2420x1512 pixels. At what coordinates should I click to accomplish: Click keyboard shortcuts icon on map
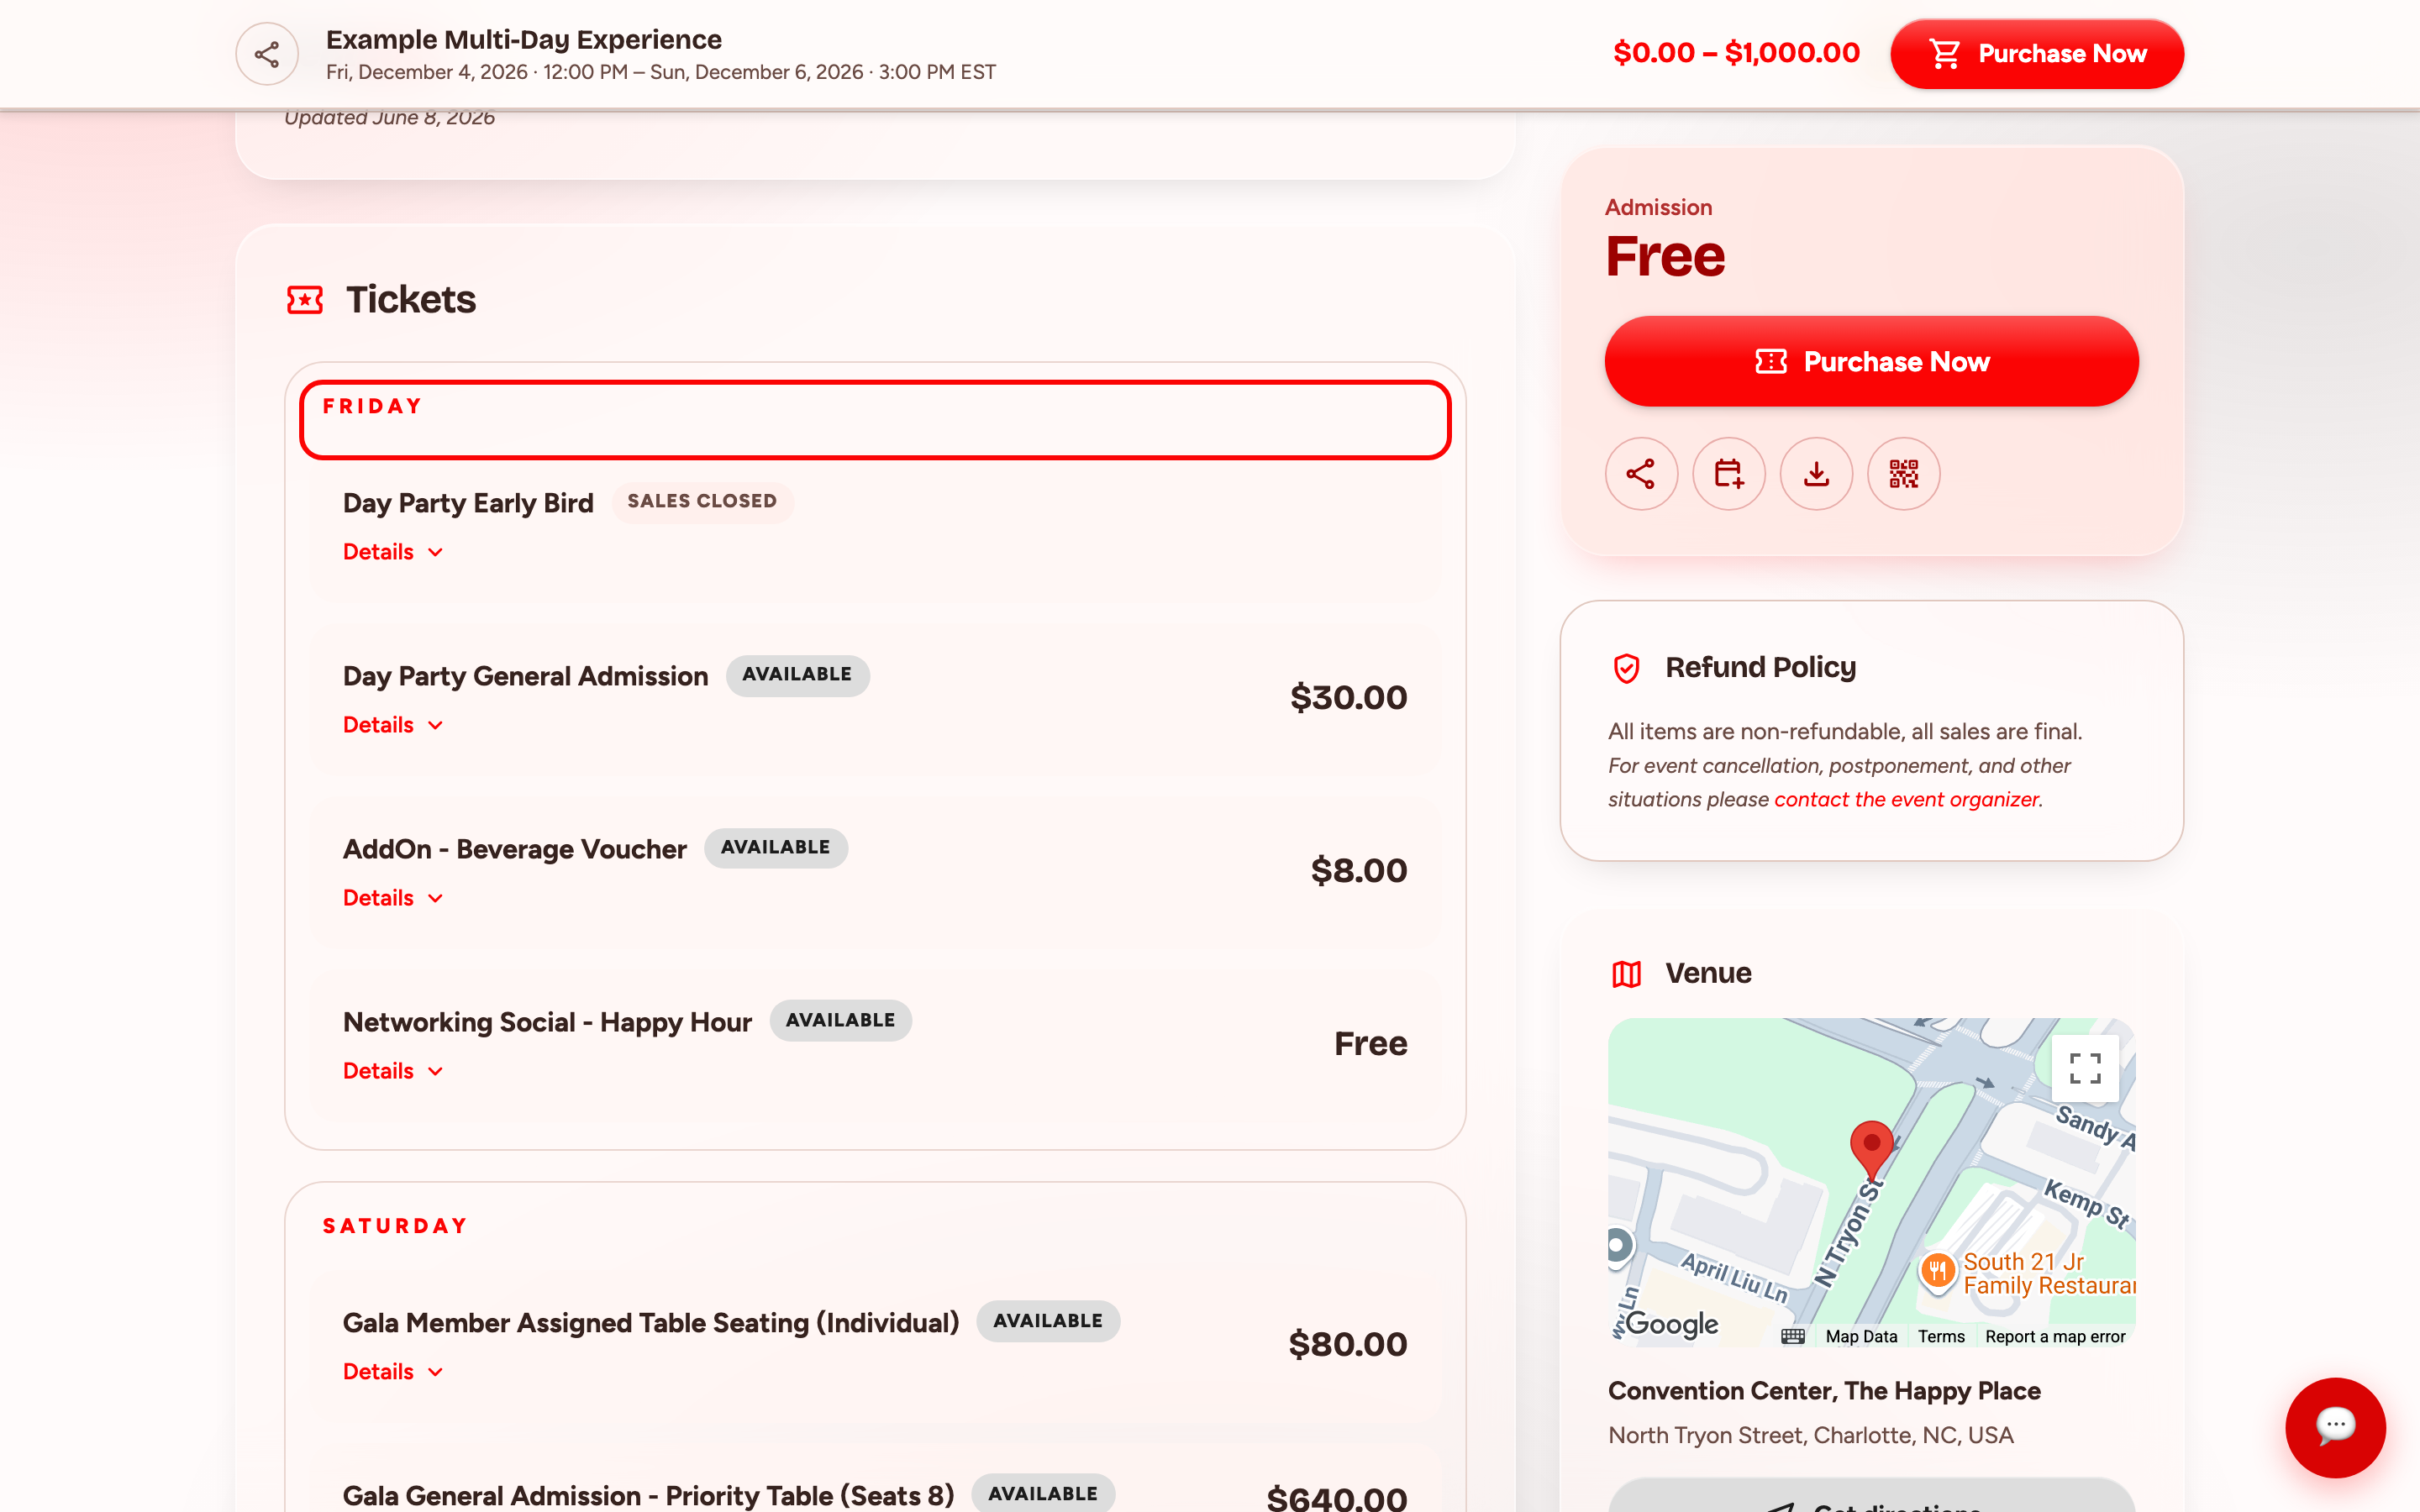1793,1337
